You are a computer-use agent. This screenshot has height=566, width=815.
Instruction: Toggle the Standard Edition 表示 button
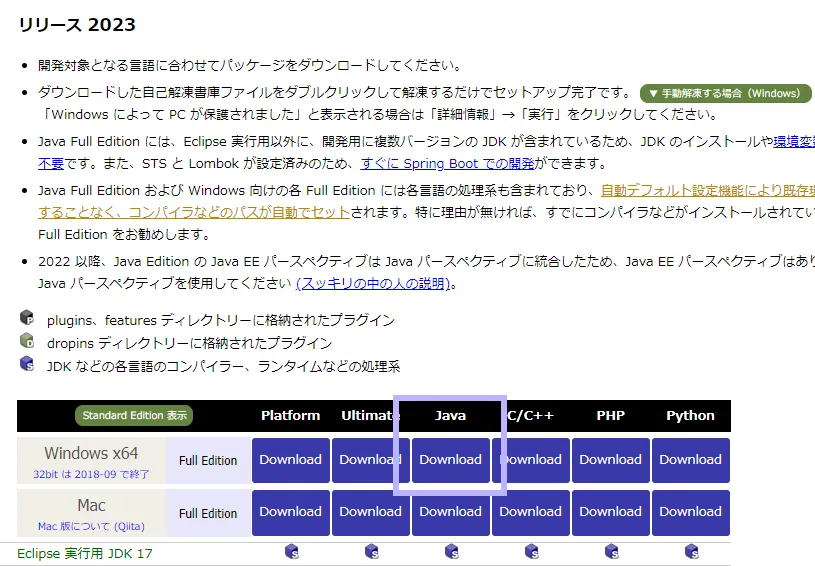coord(134,415)
